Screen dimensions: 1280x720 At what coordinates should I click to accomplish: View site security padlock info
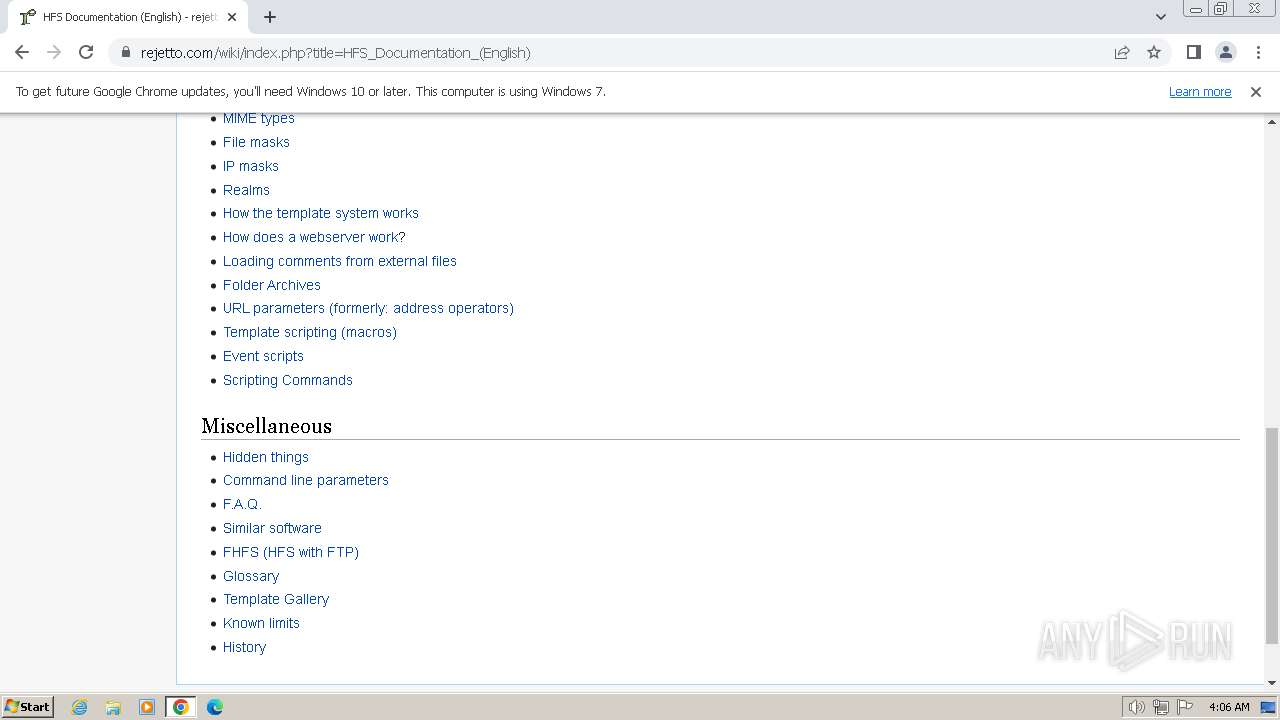[125, 52]
